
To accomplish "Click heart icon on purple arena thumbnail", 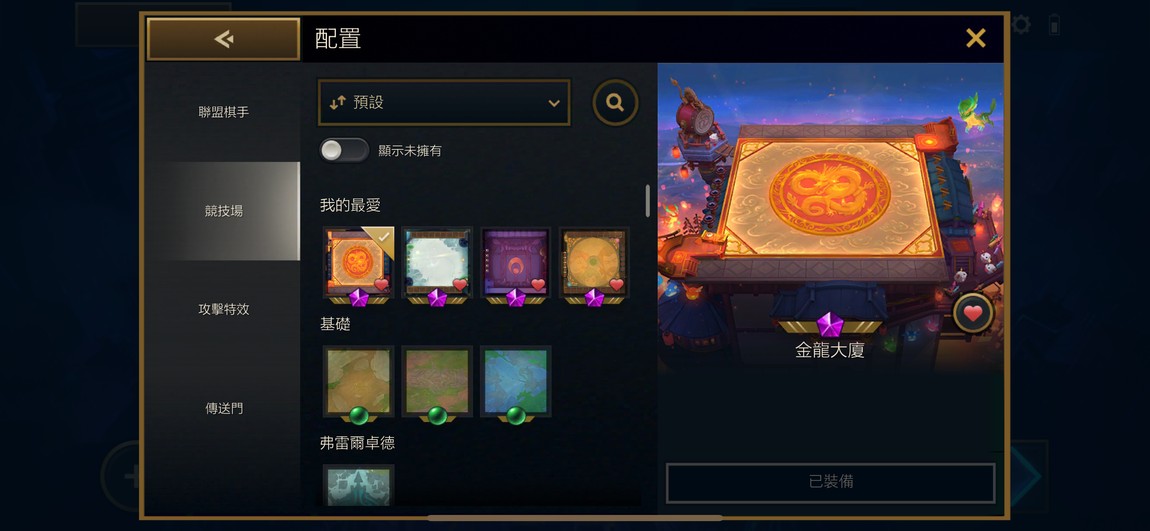I will pos(538,285).
